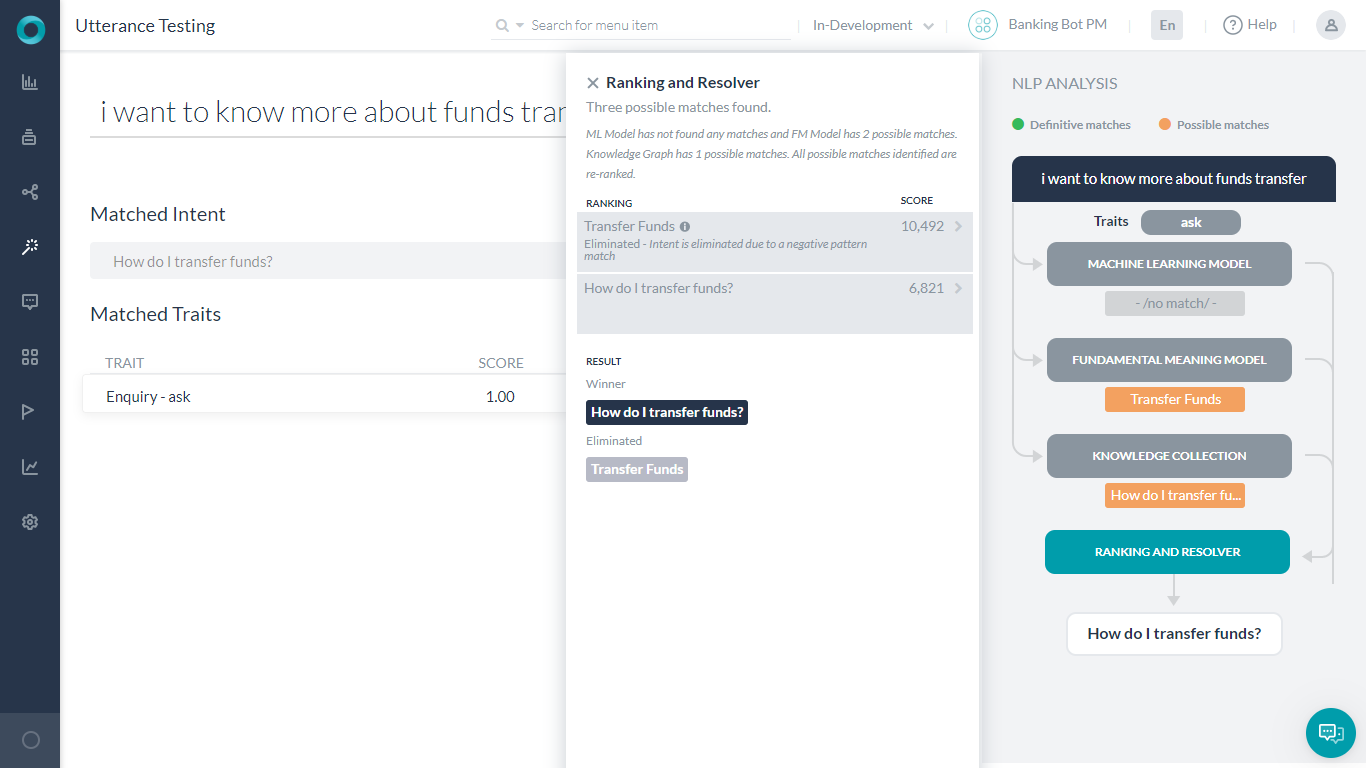The width and height of the screenshot is (1366, 768).
Task: Click the Search for menu item field
Action: pos(655,26)
